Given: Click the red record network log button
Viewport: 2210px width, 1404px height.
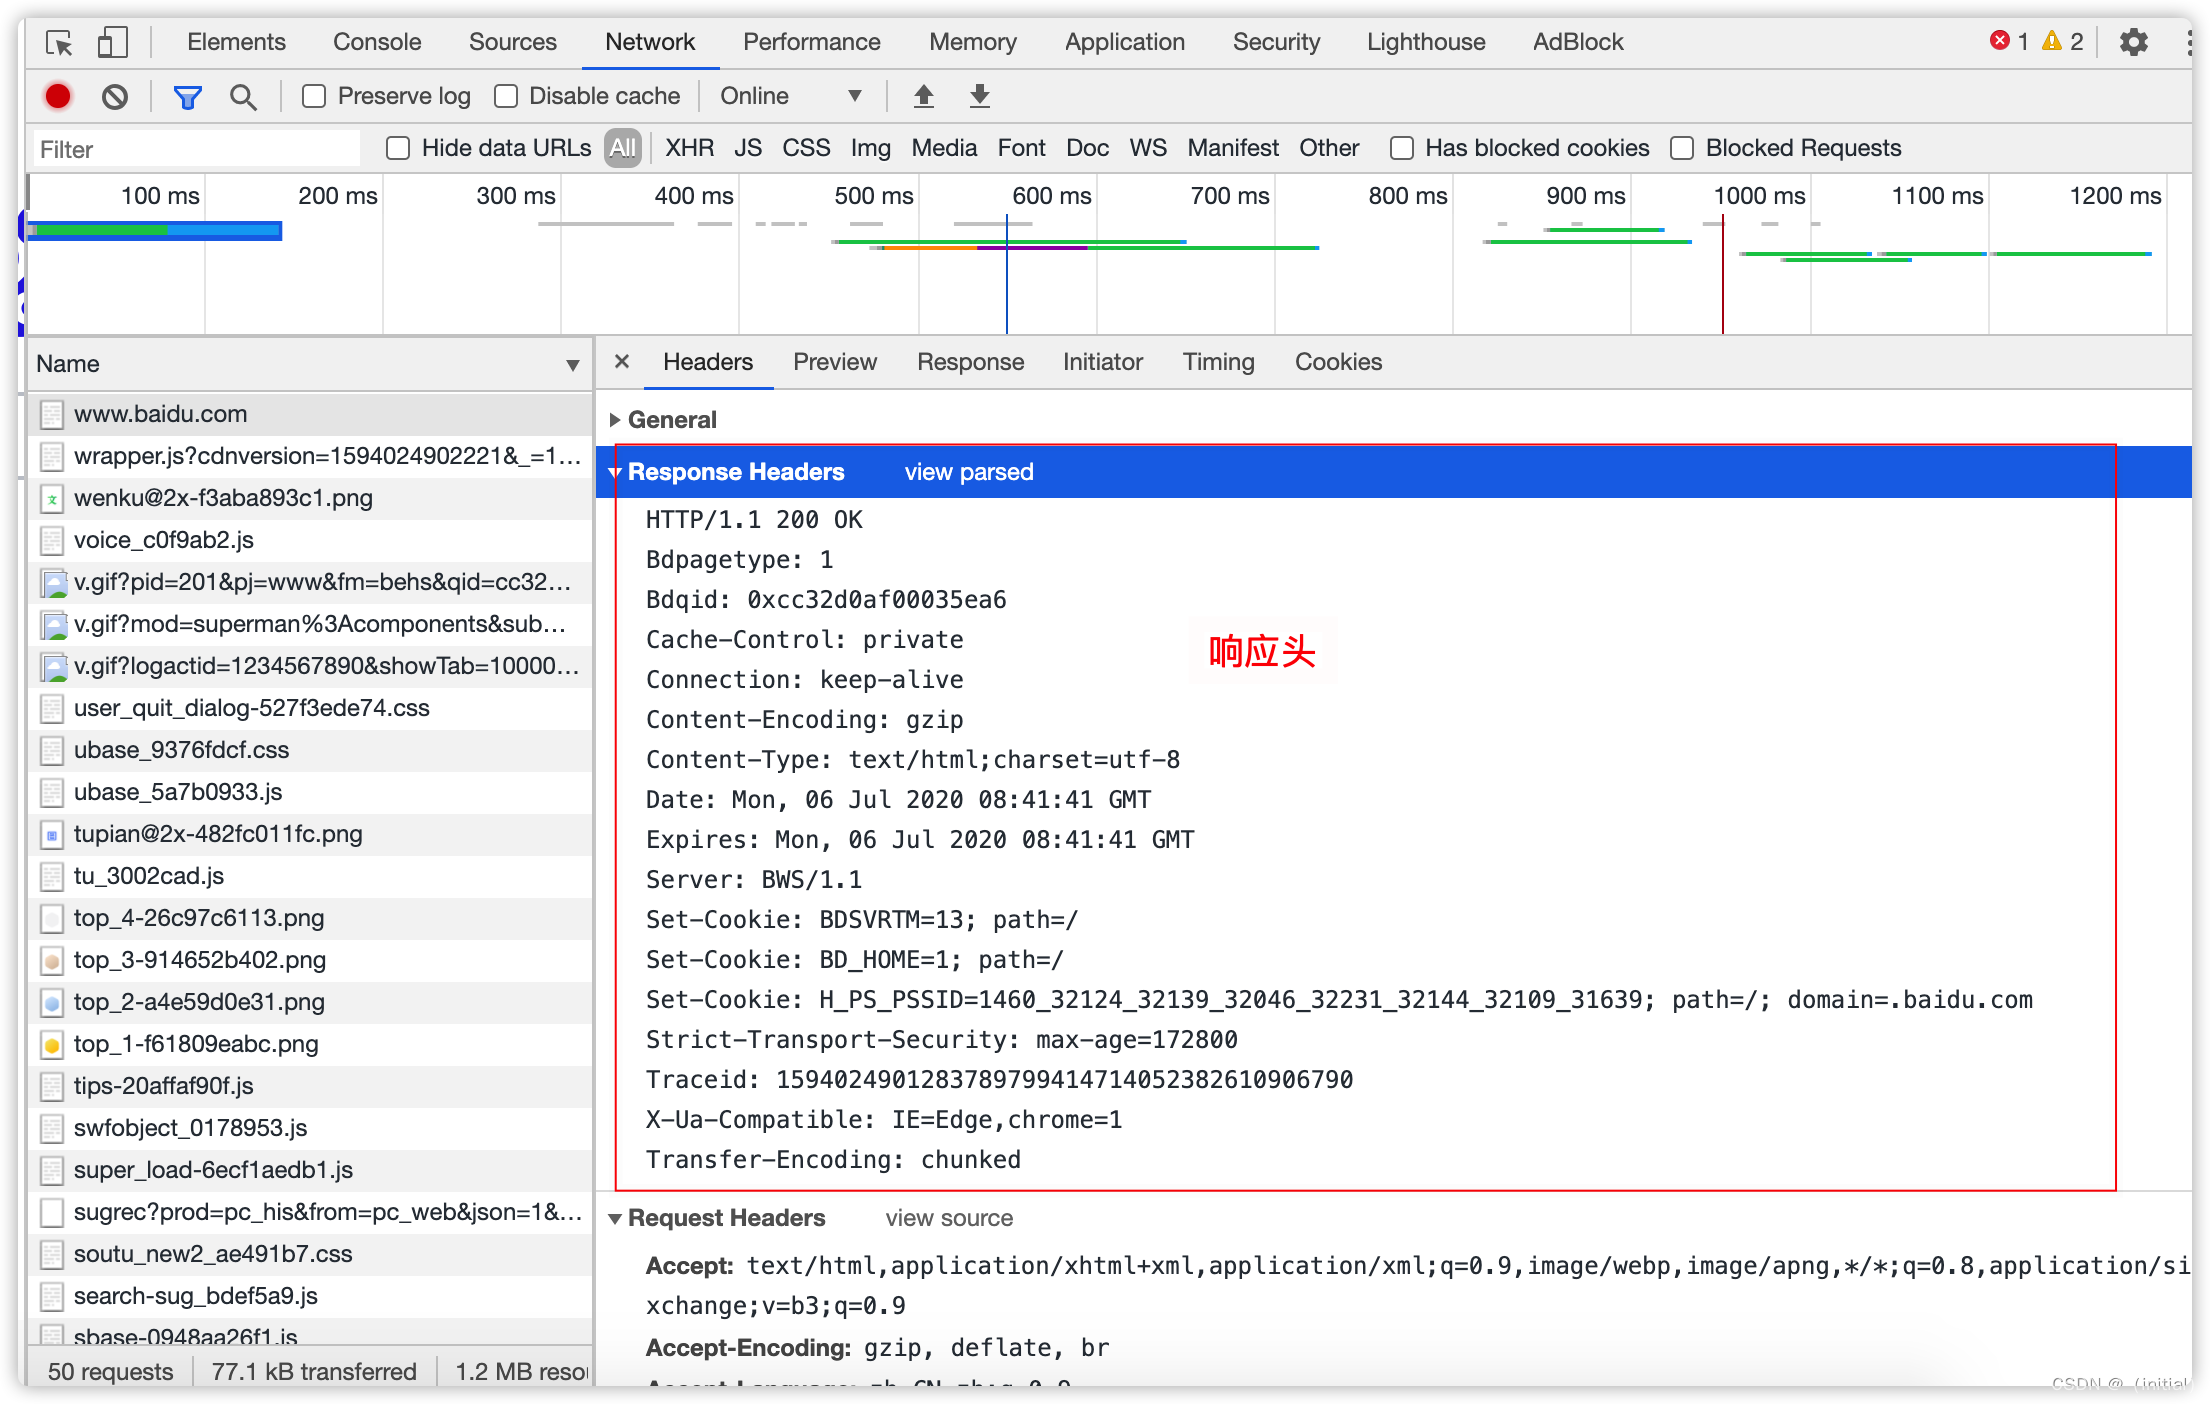Looking at the screenshot, I should (x=57, y=96).
